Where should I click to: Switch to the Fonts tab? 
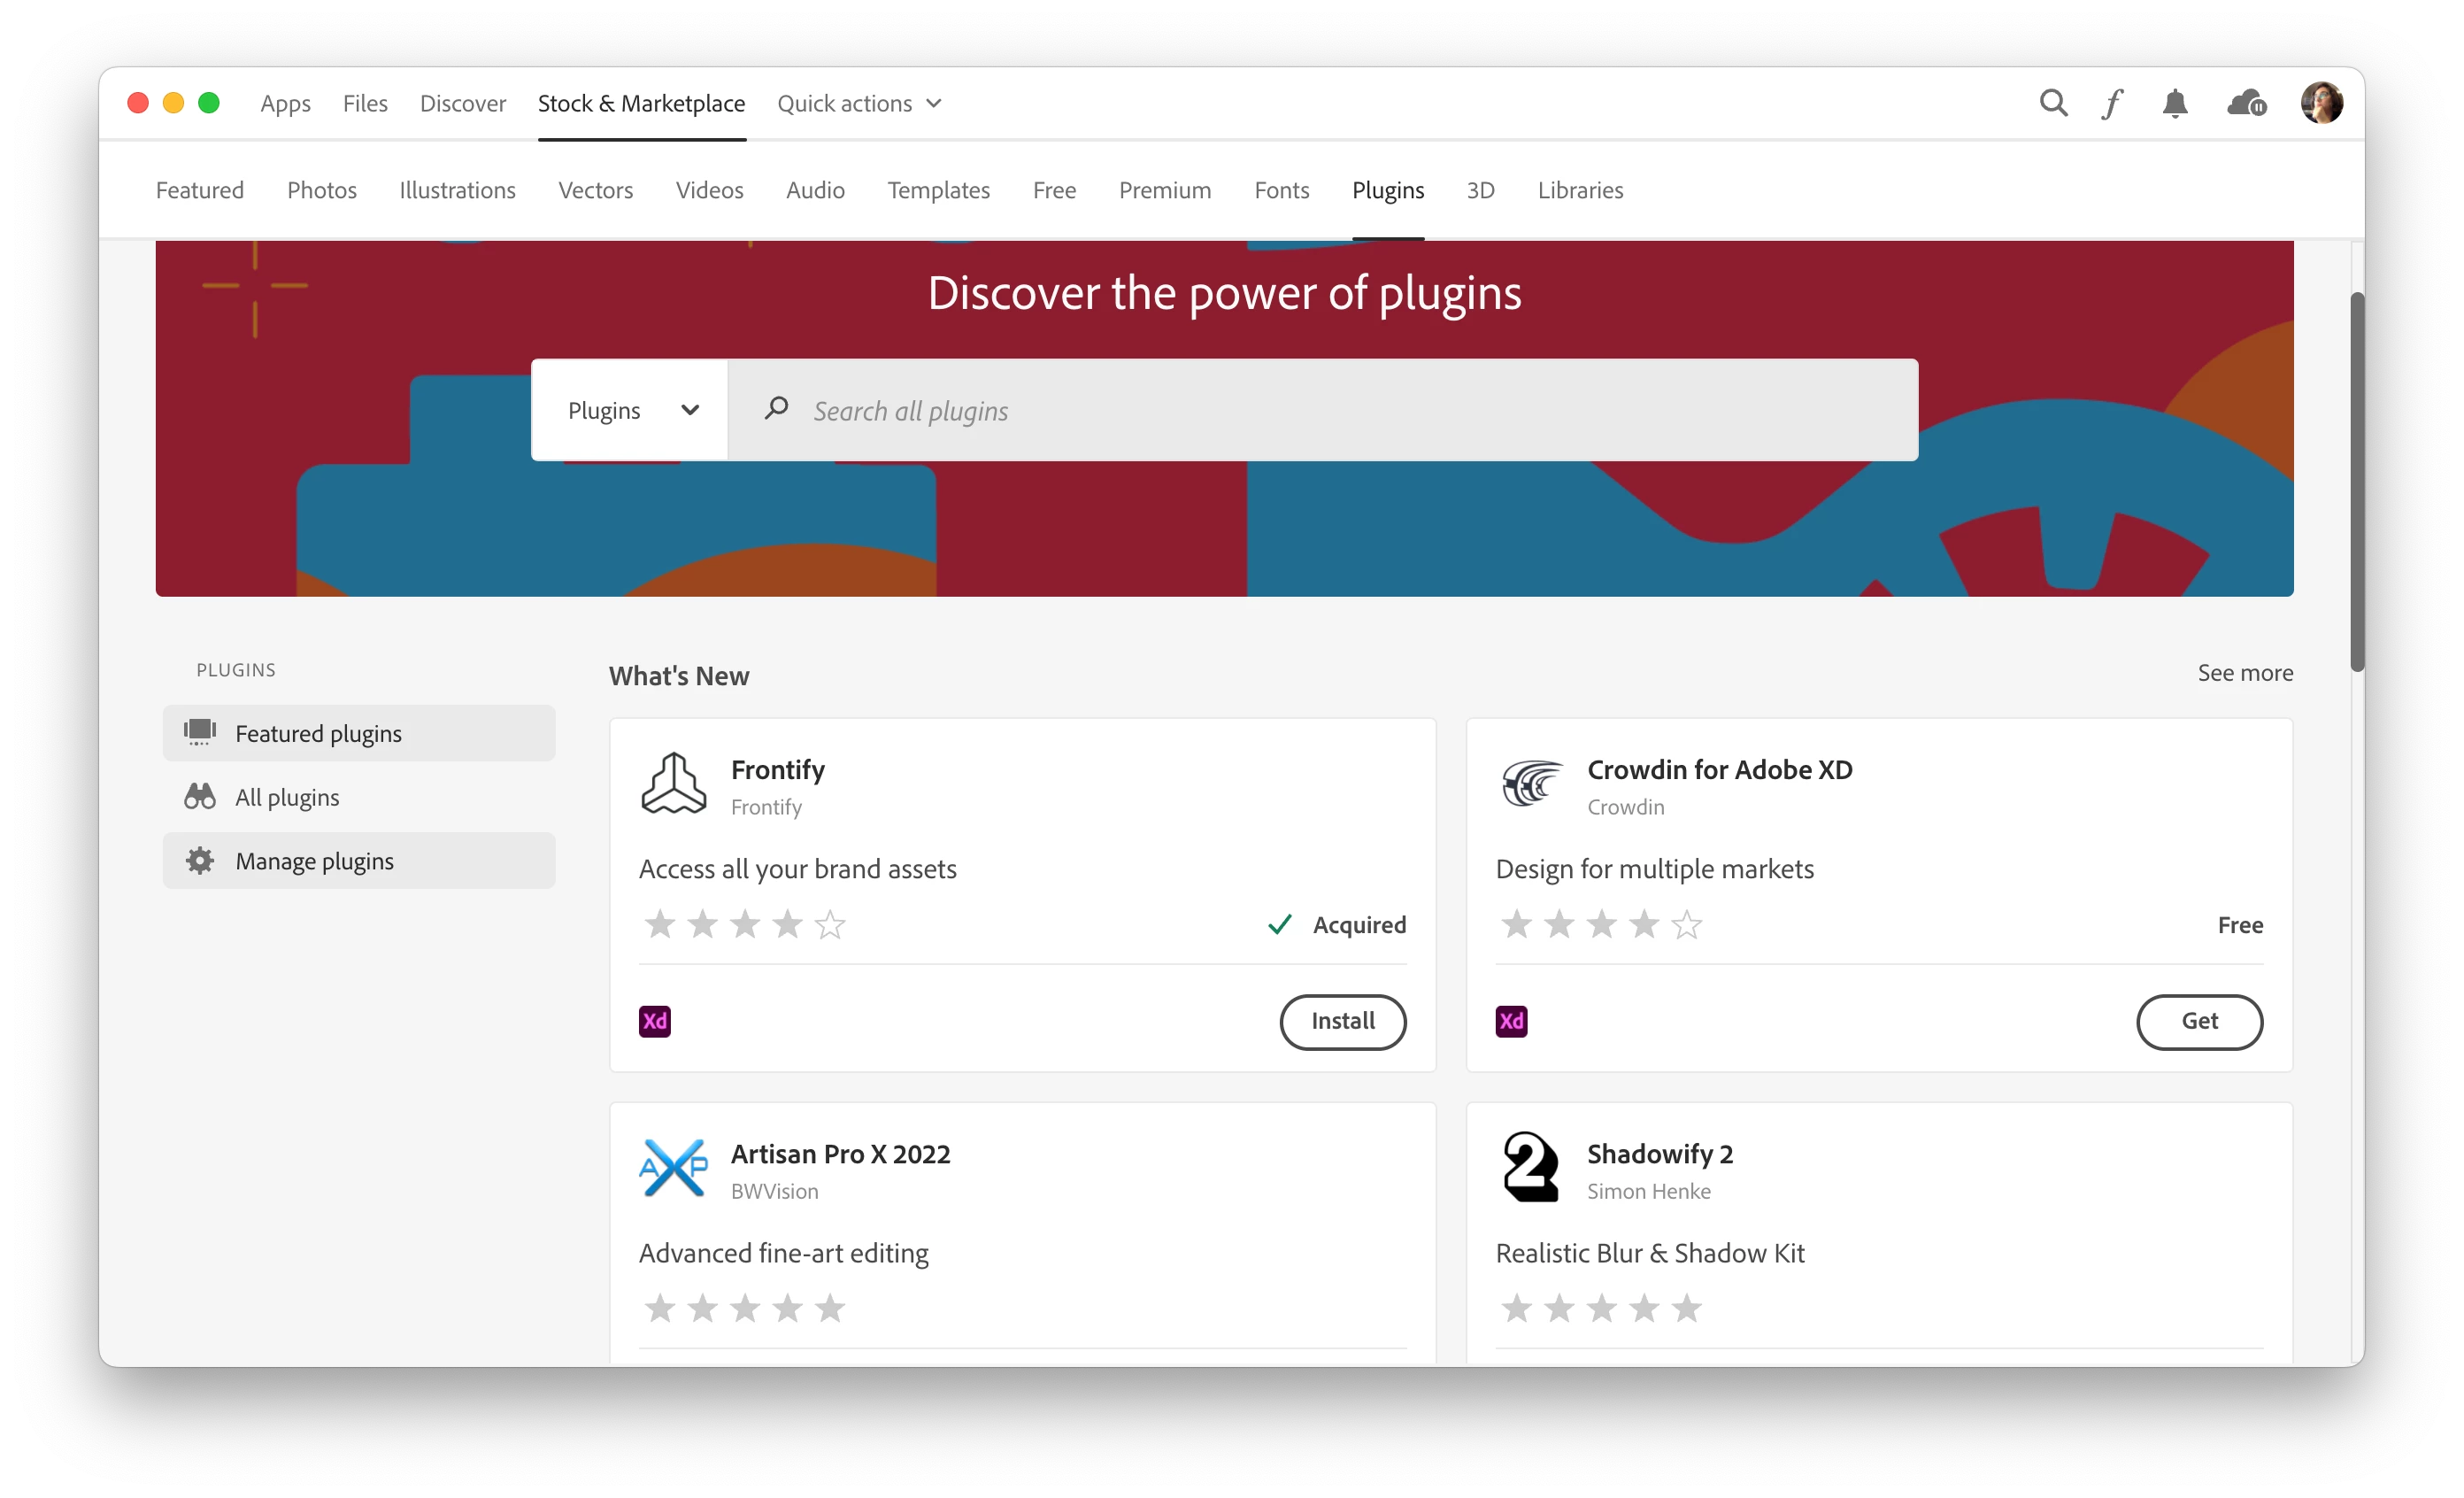tap(1281, 190)
